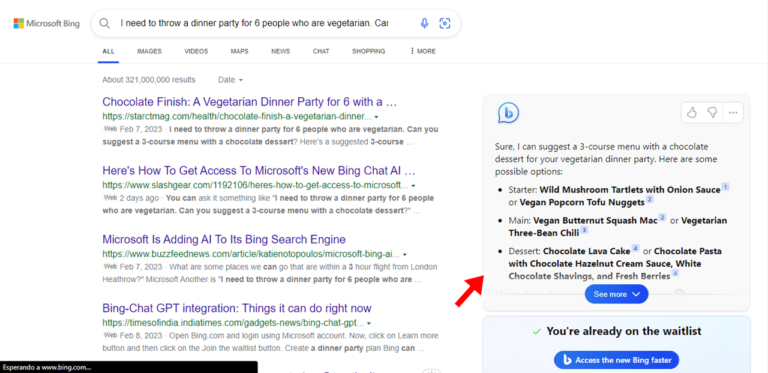Click the Bing chat bubble logo

[x=508, y=113]
